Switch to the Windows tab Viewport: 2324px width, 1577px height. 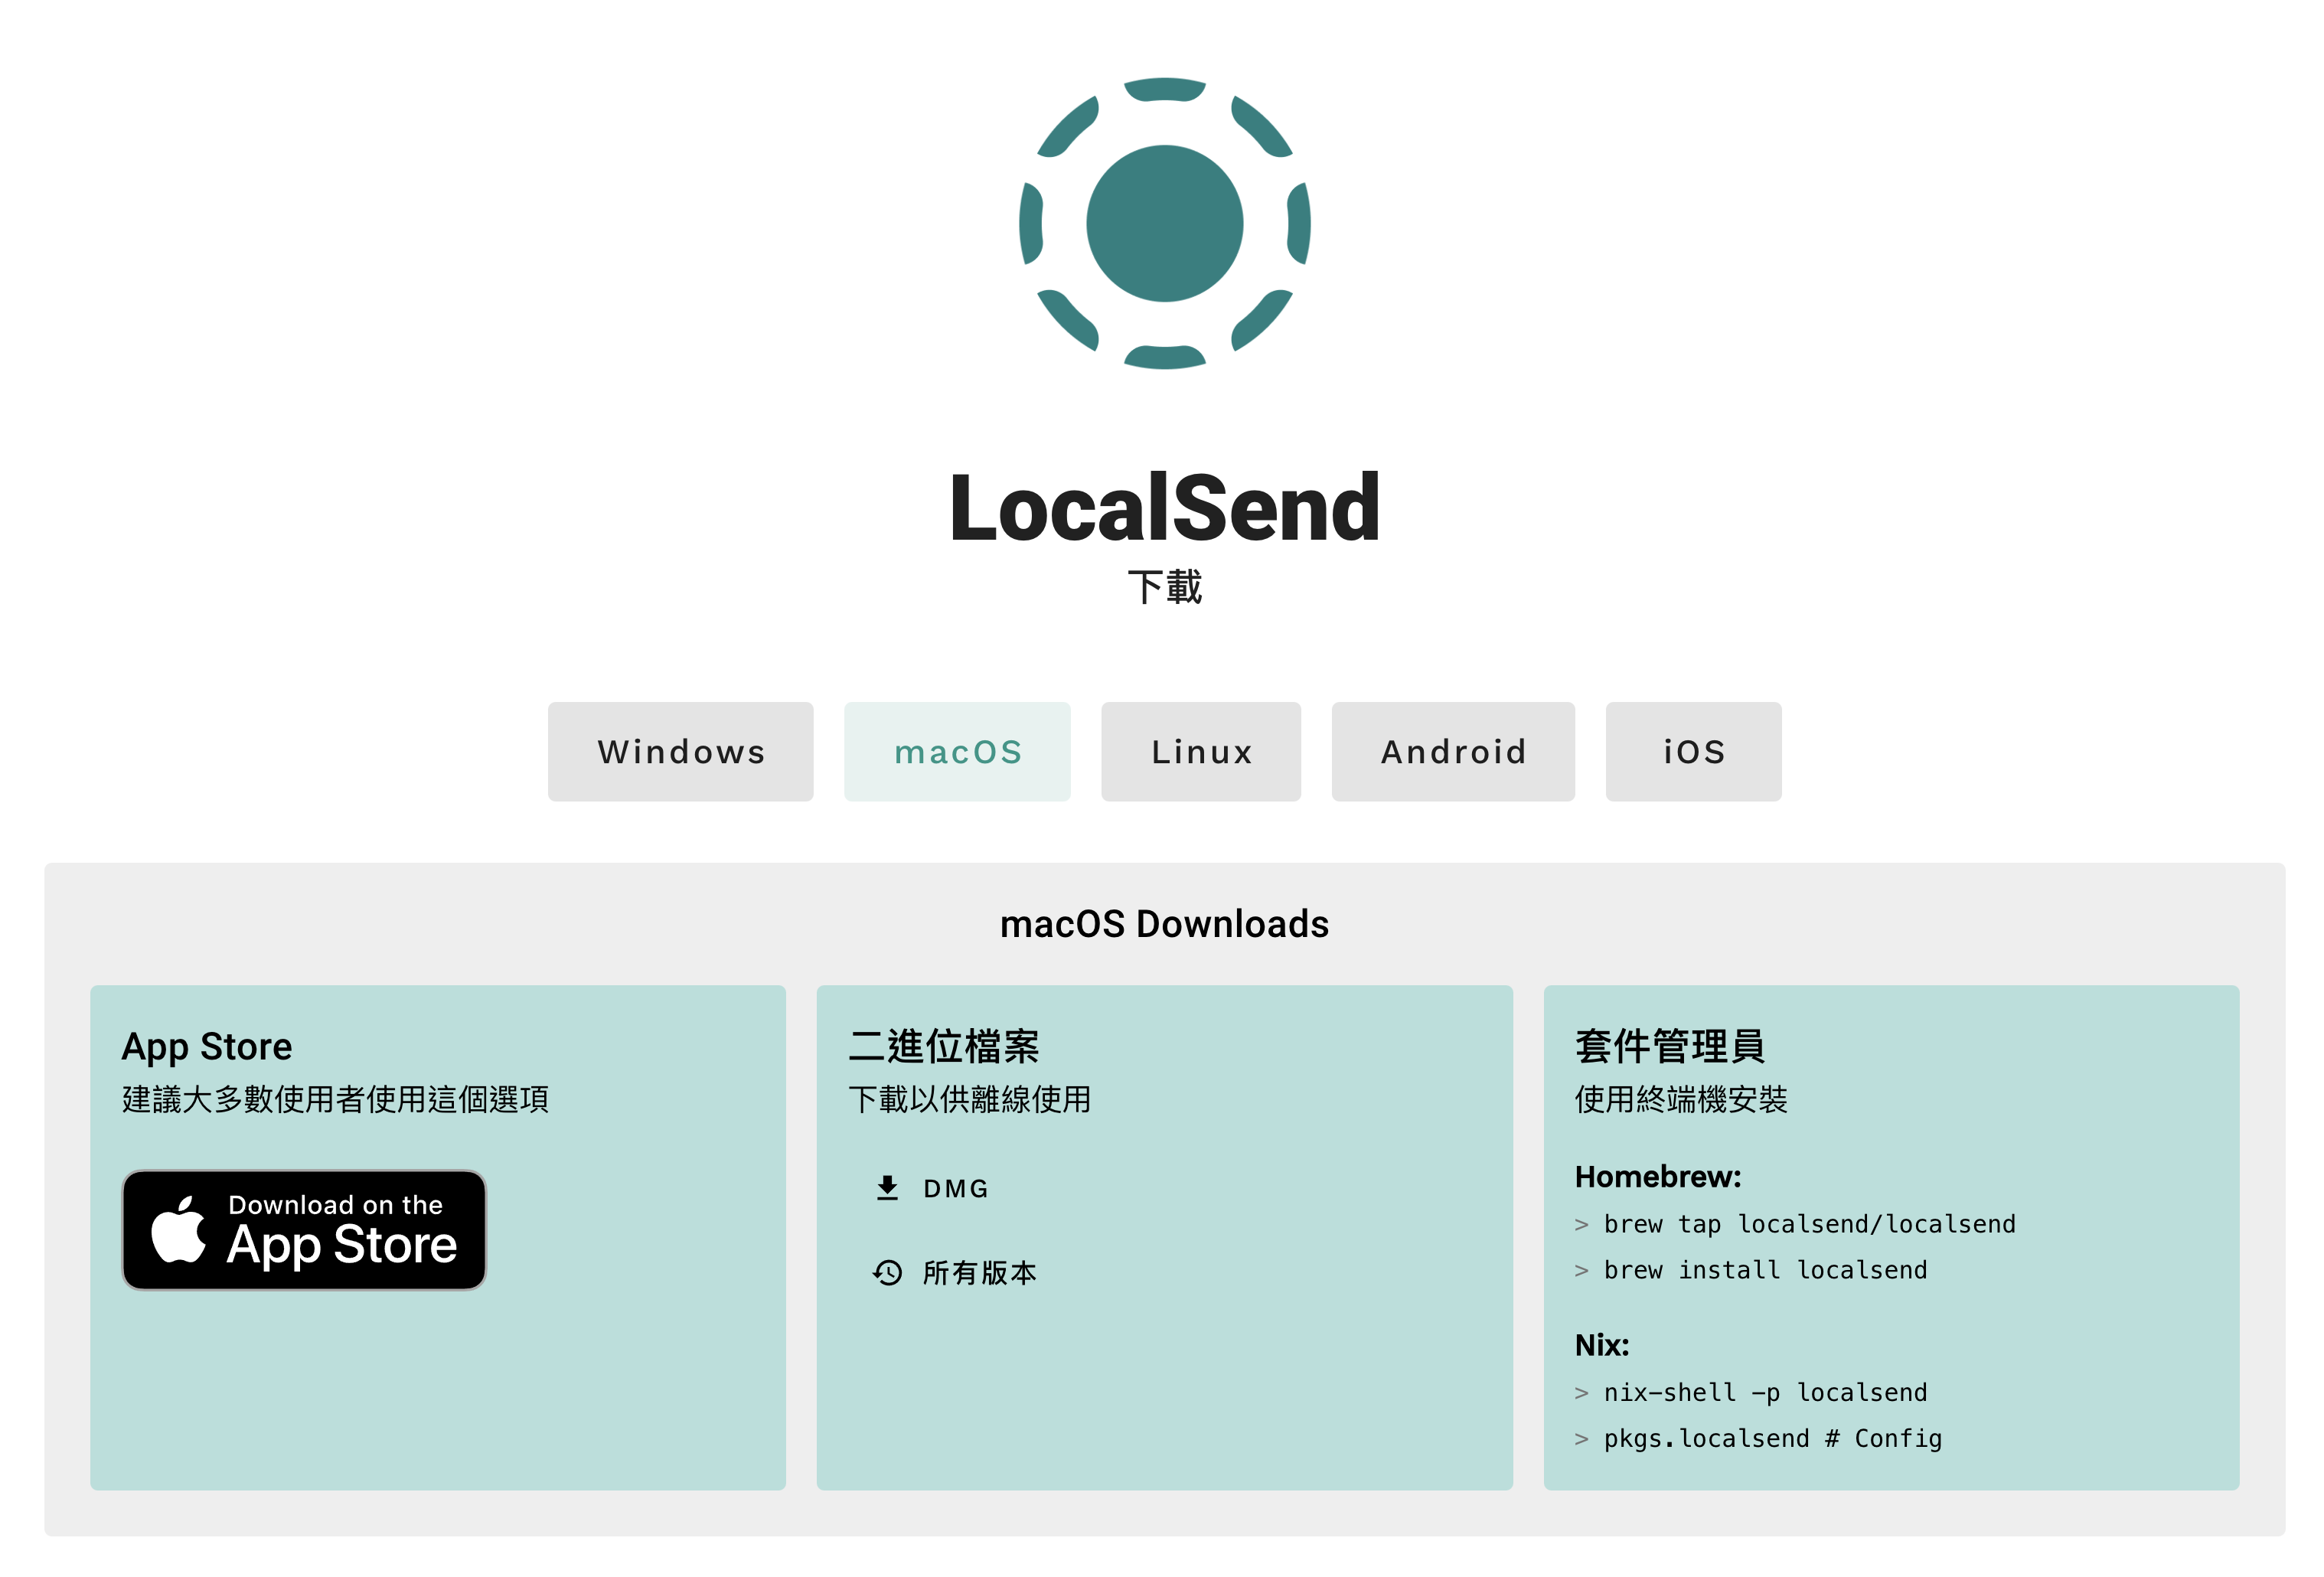pos(680,751)
